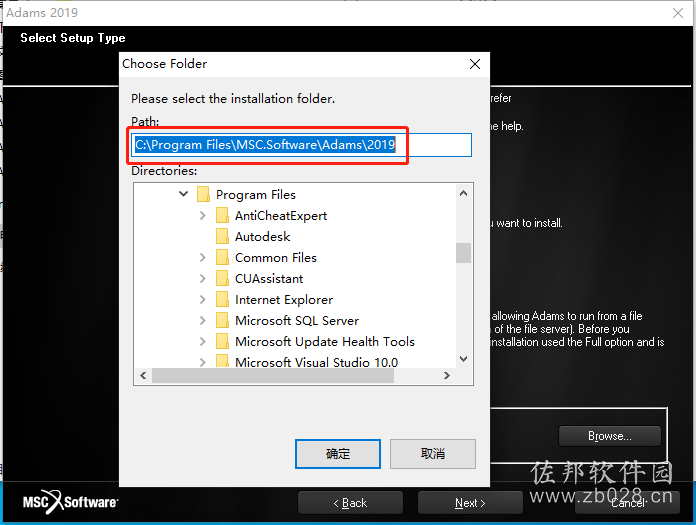Go to previous step with Back button
The height and width of the screenshot is (525, 696).
click(350, 503)
